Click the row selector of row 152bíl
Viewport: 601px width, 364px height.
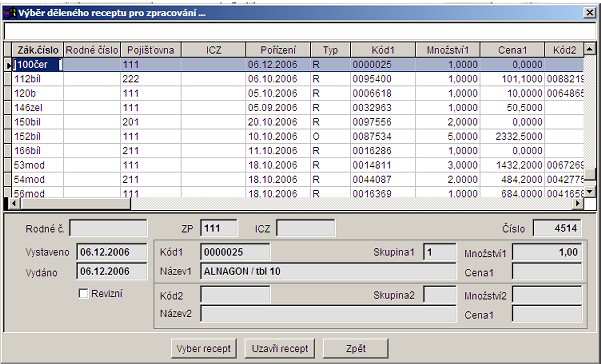click(8, 136)
